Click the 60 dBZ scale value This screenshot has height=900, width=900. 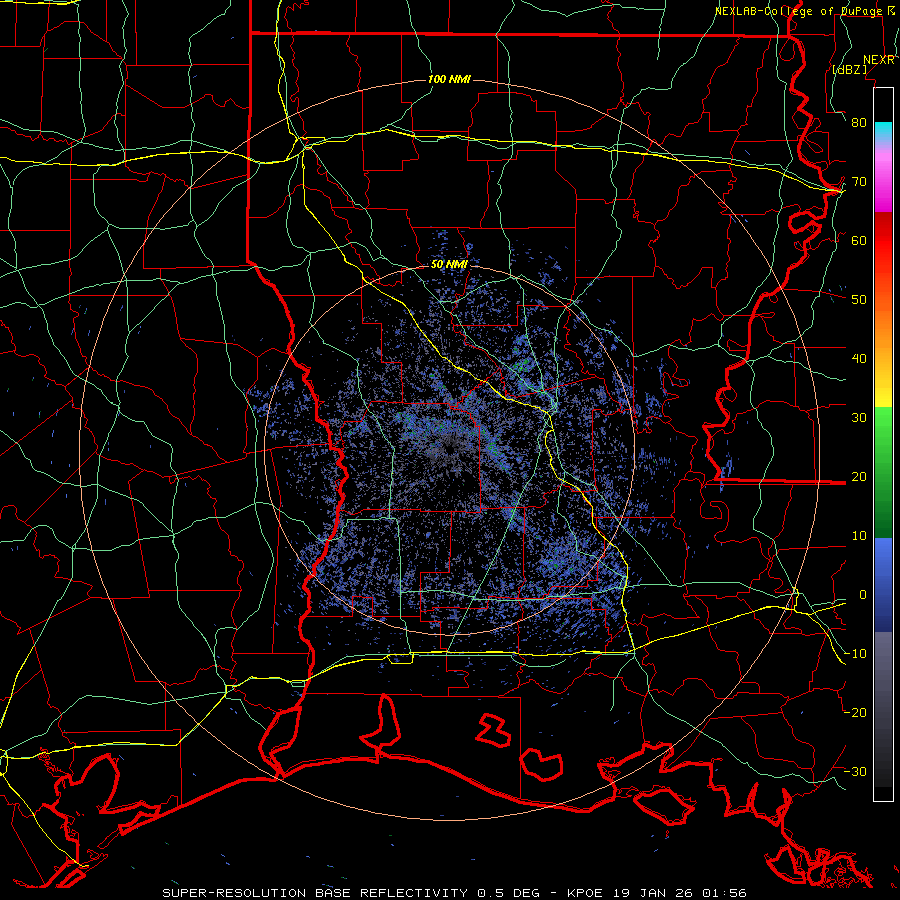(x=859, y=240)
